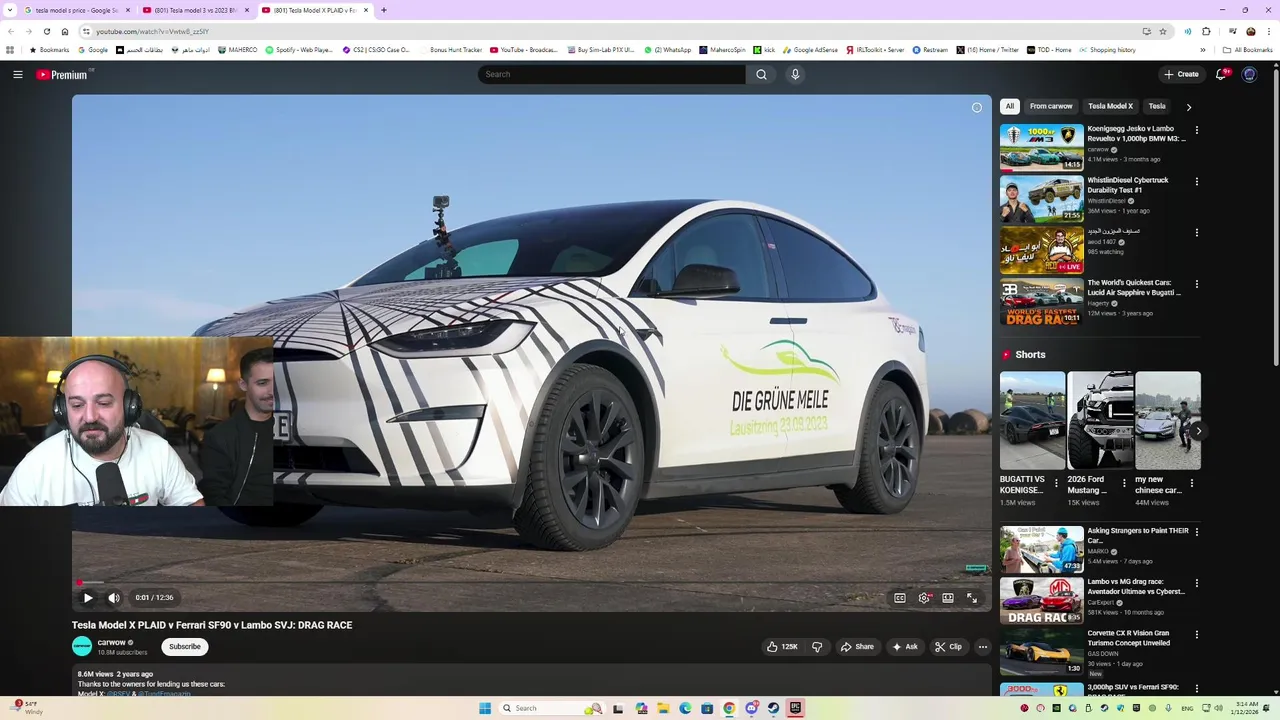Open Koenigsegg Jesko v Lambo Revuelto thumbnail

[1041, 146]
